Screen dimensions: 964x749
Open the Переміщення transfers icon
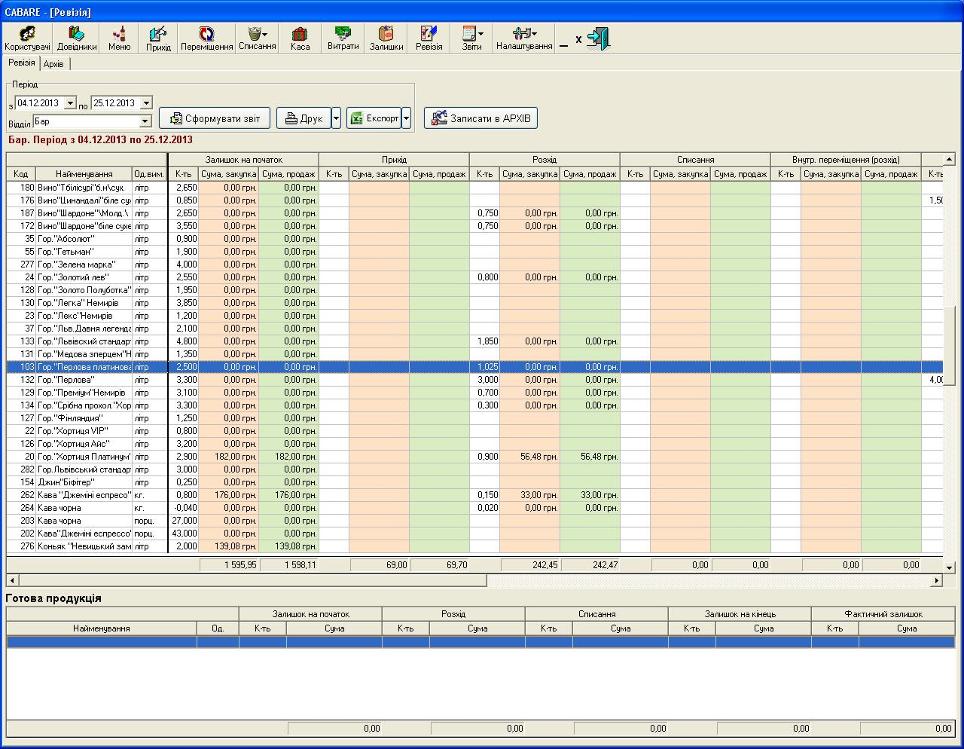click(207, 38)
